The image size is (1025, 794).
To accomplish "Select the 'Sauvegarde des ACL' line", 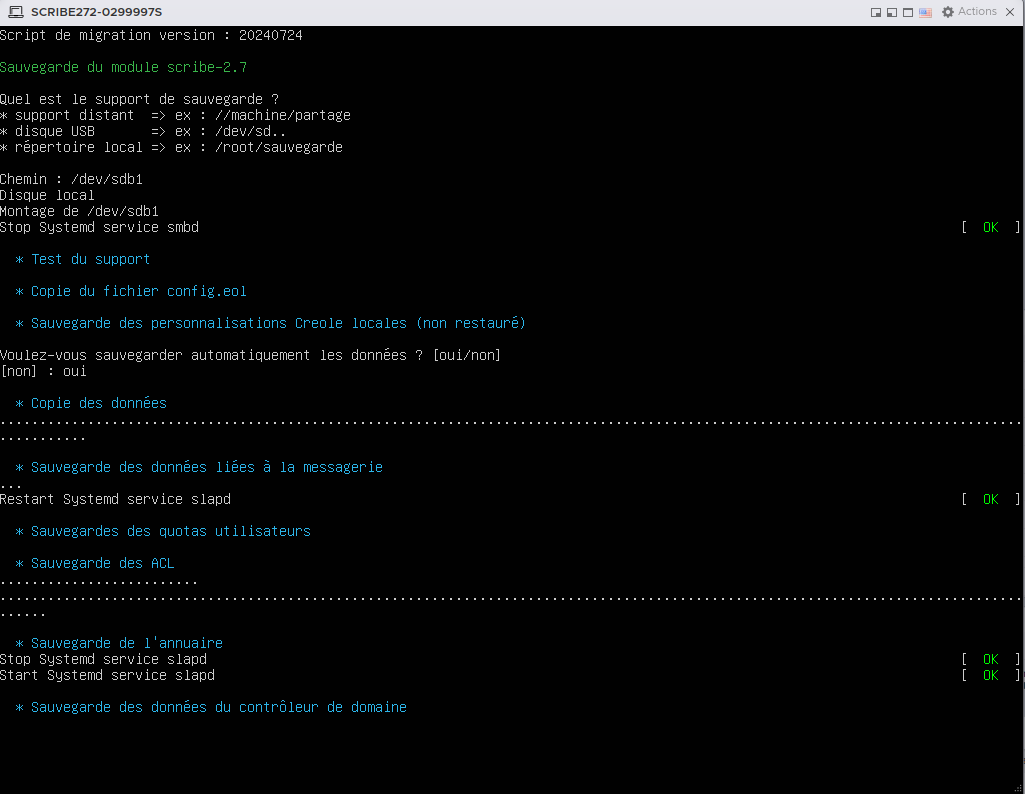I will (x=102, y=563).
